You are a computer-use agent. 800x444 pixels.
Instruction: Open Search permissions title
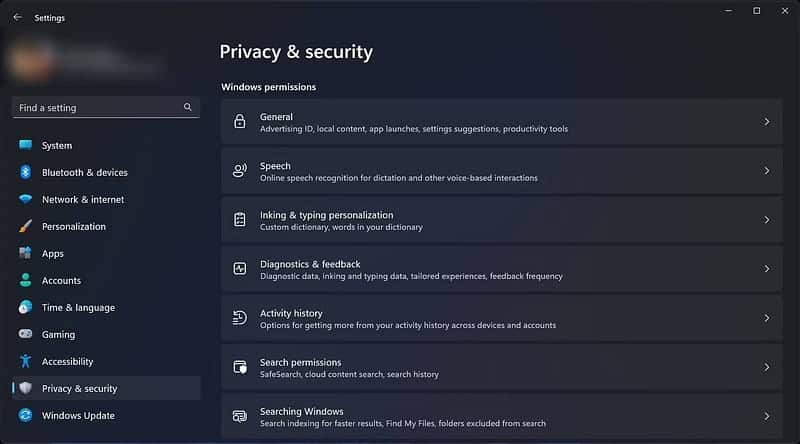[x=301, y=362]
